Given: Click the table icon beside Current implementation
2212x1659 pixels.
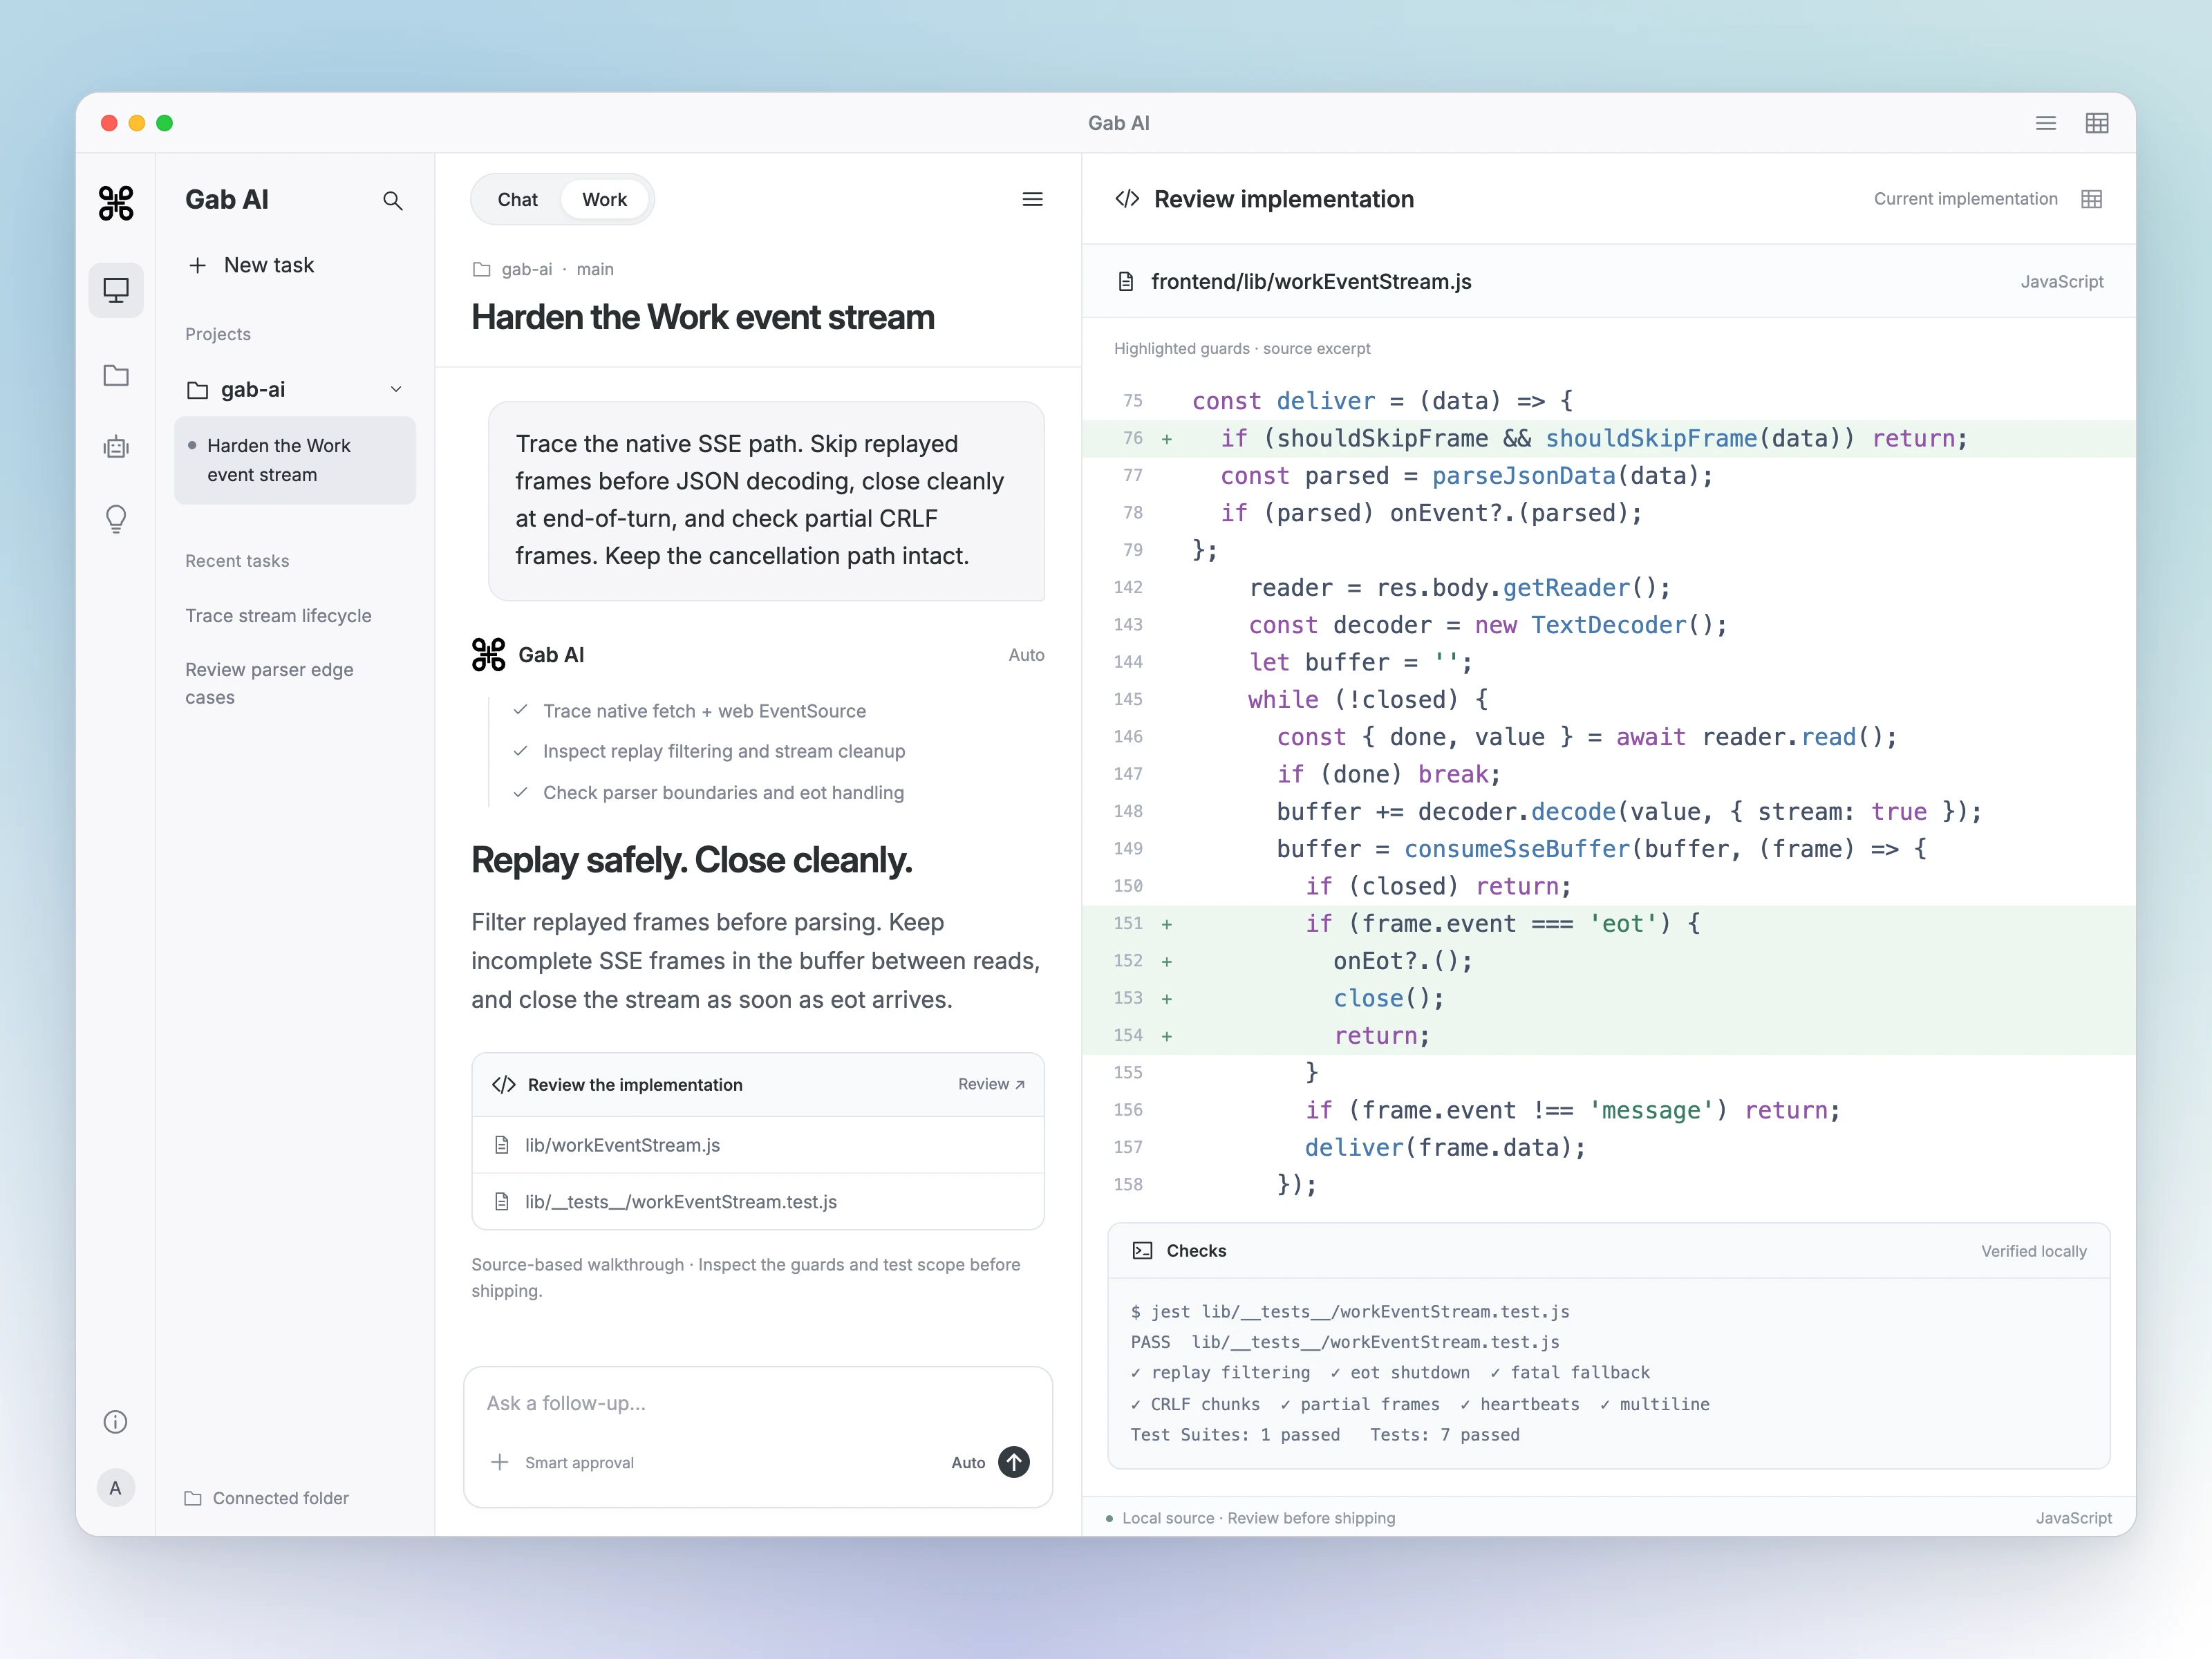Looking at the screenshot, I should point(2091,199).
